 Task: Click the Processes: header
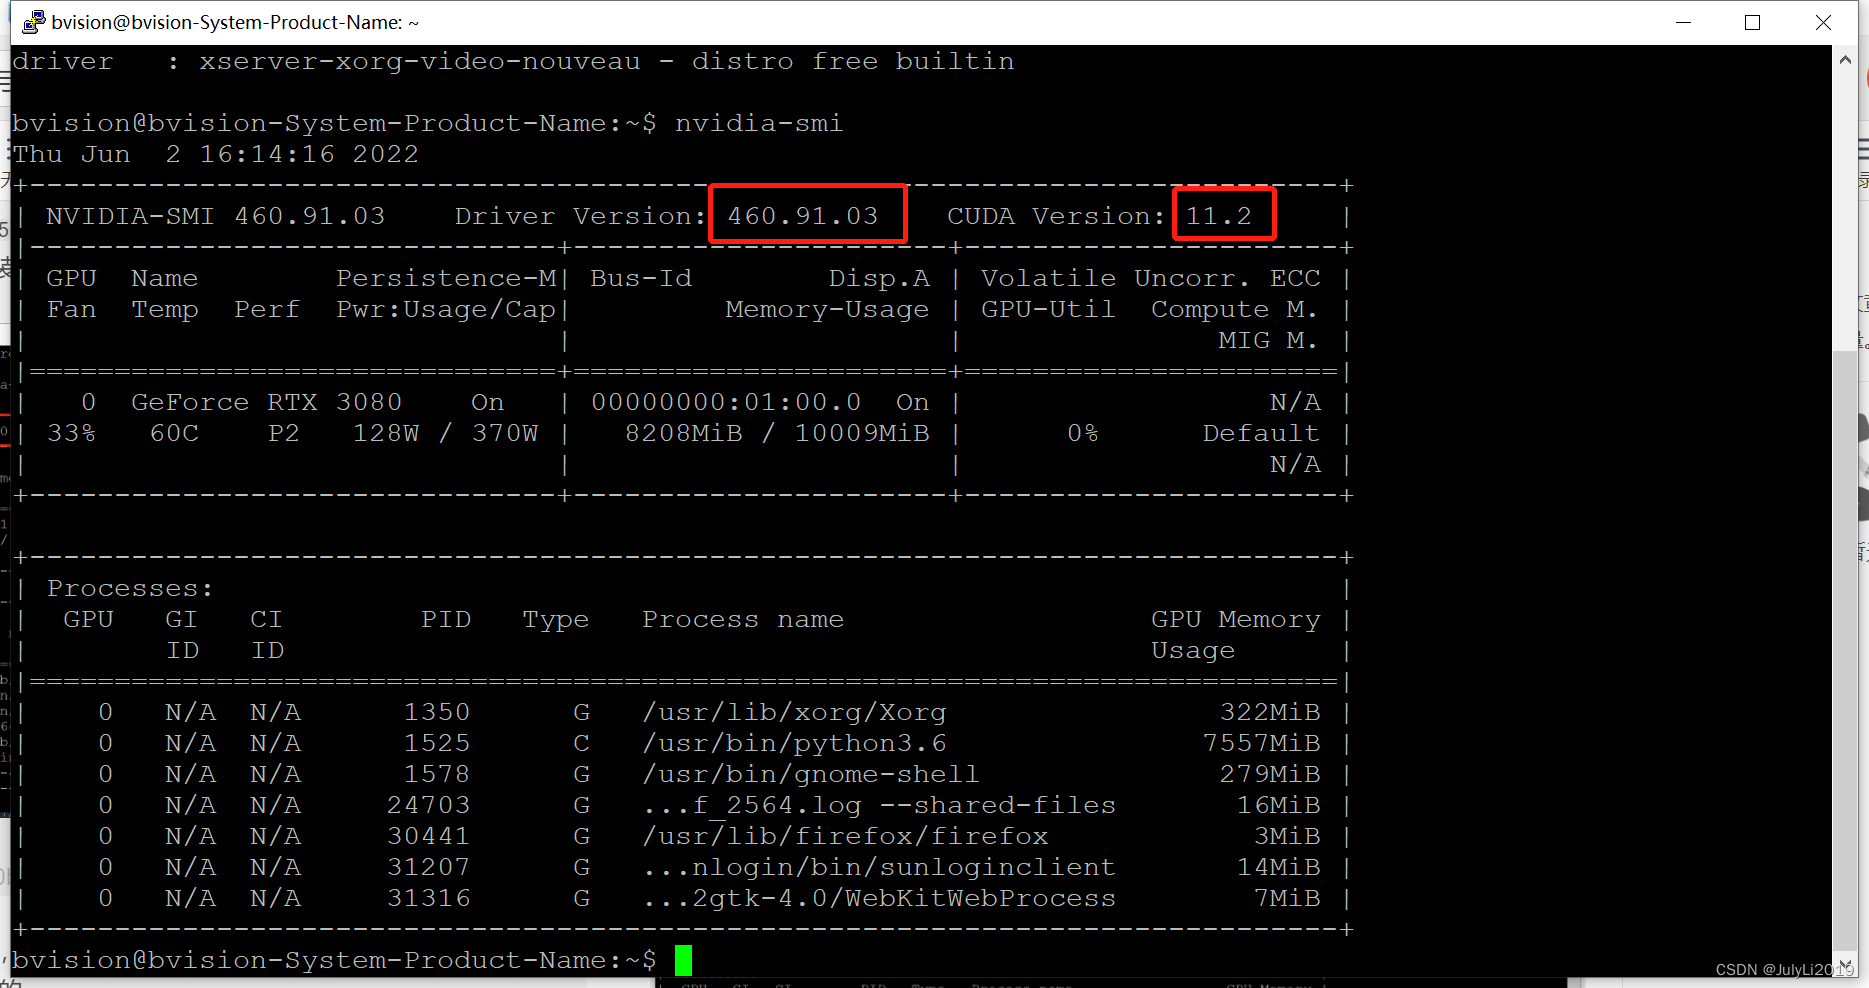[130, 588]
